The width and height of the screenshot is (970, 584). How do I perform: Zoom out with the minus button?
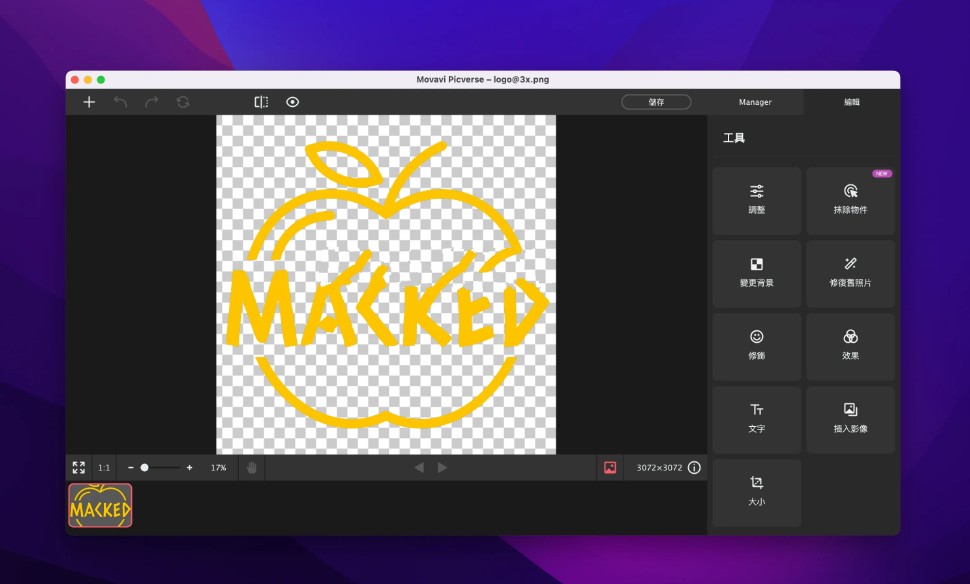(131, 468)
